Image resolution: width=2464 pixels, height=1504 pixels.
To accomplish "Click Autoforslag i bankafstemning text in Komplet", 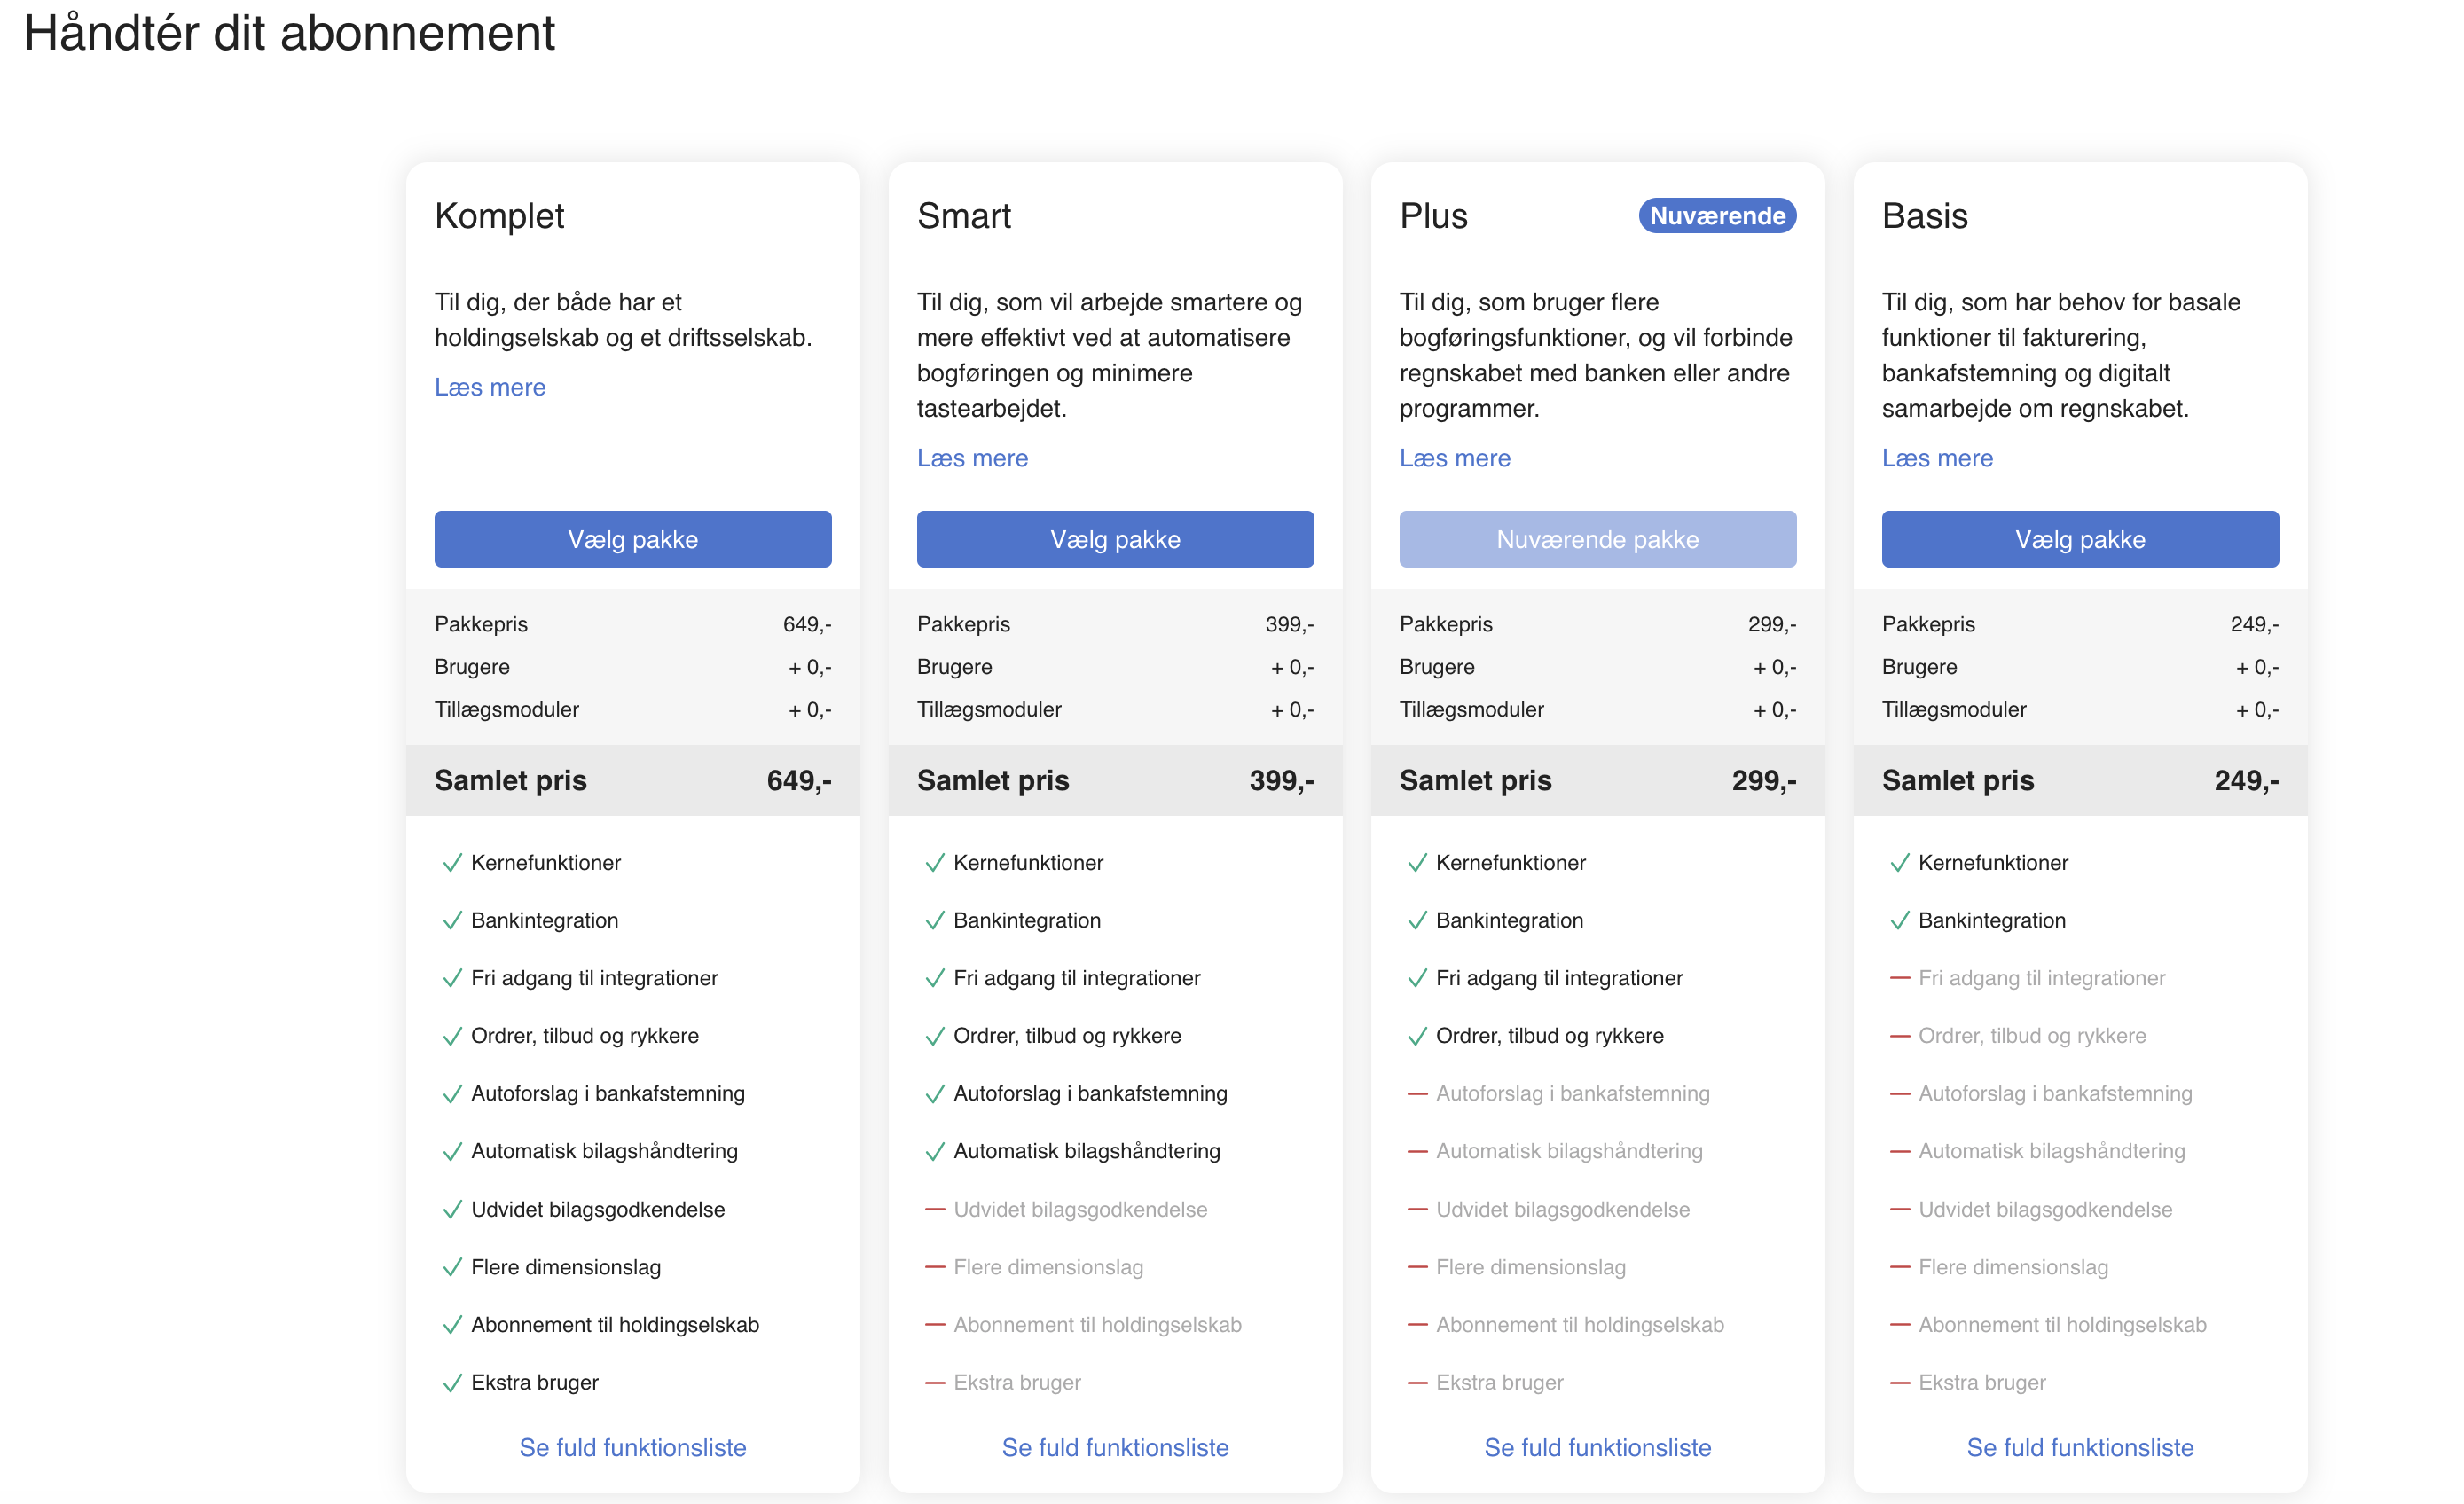I will [x=608, y=1094].
